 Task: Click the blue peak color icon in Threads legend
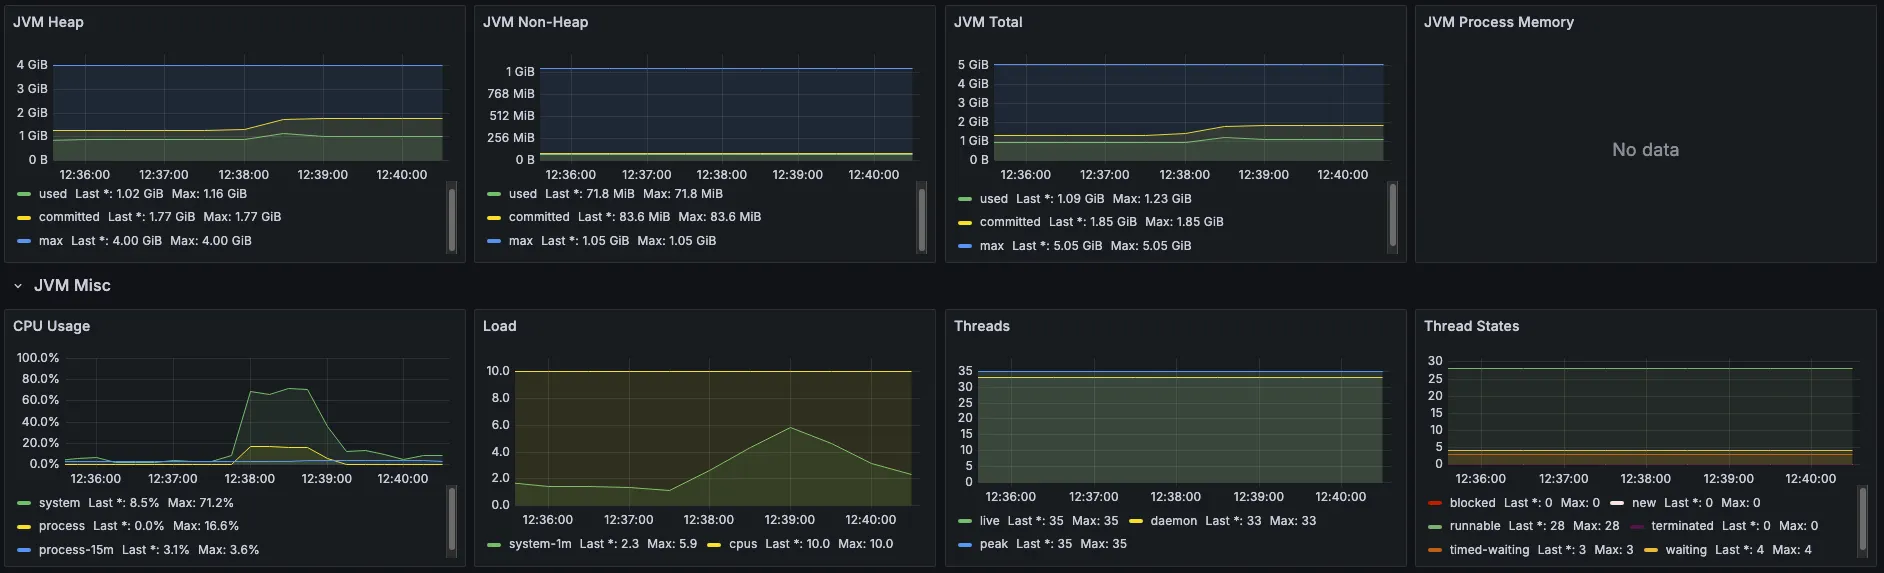pos(964,545)
